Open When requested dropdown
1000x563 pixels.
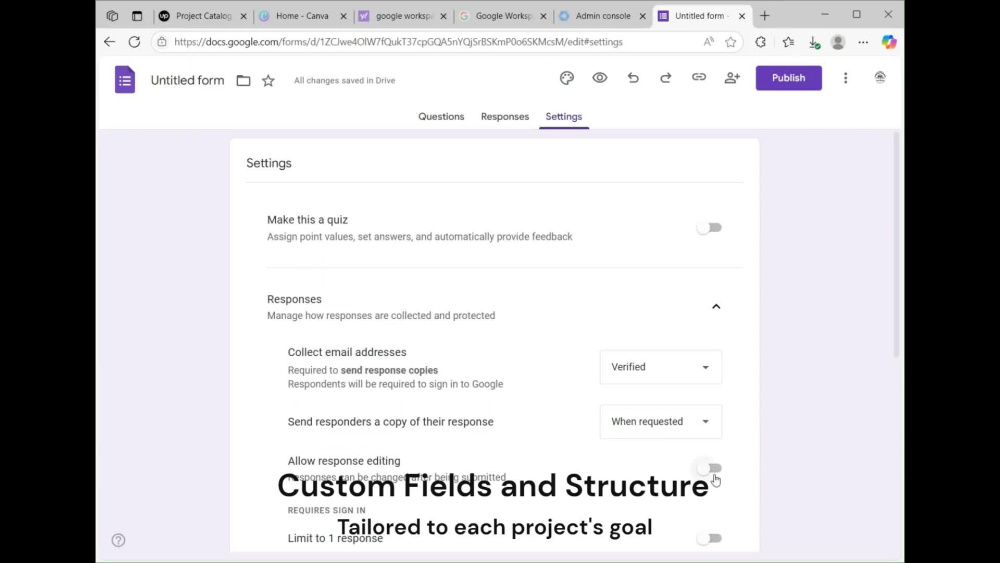tap(661, 421)
